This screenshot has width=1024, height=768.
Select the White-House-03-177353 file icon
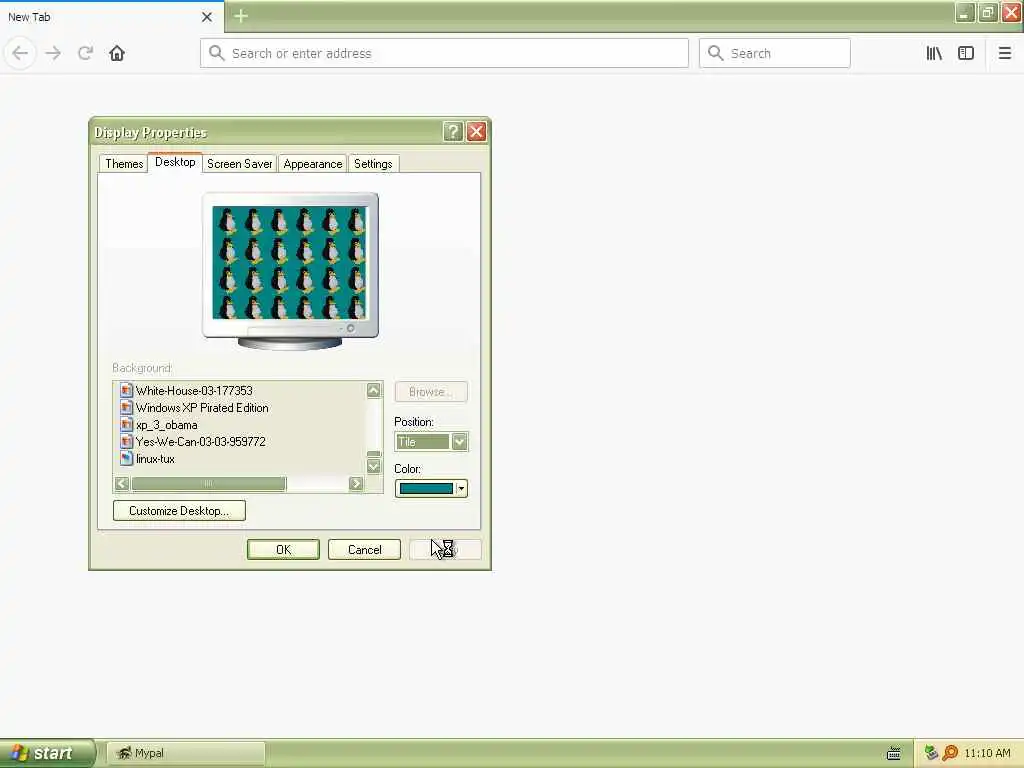pos(127,391)
